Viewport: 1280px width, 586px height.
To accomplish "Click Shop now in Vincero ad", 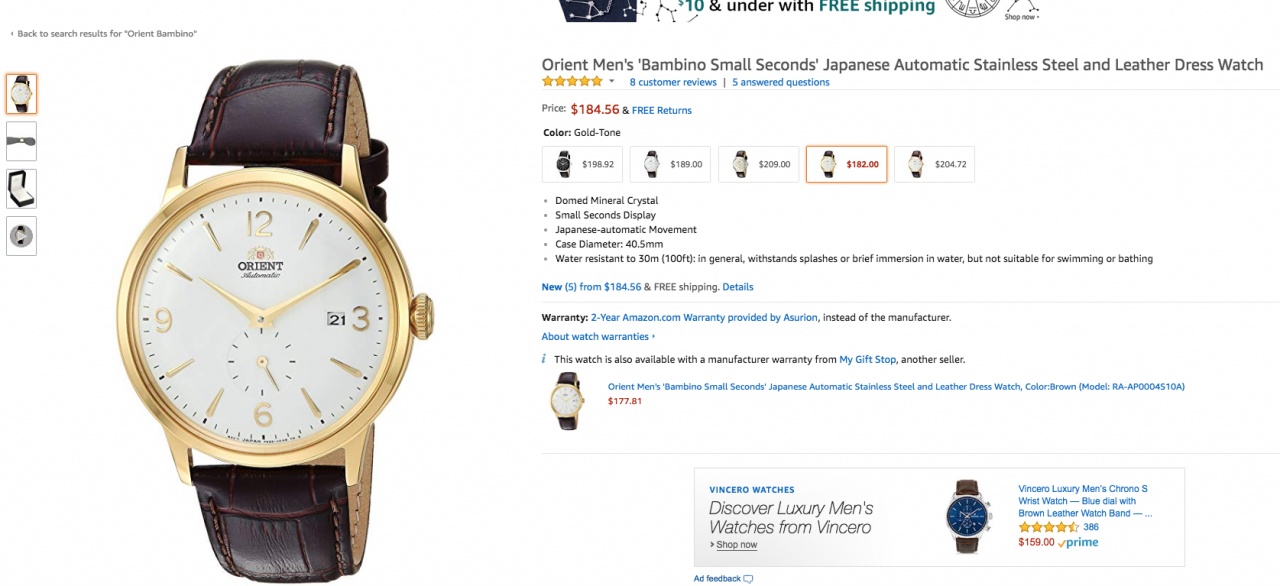I will [x=735, y=545].
